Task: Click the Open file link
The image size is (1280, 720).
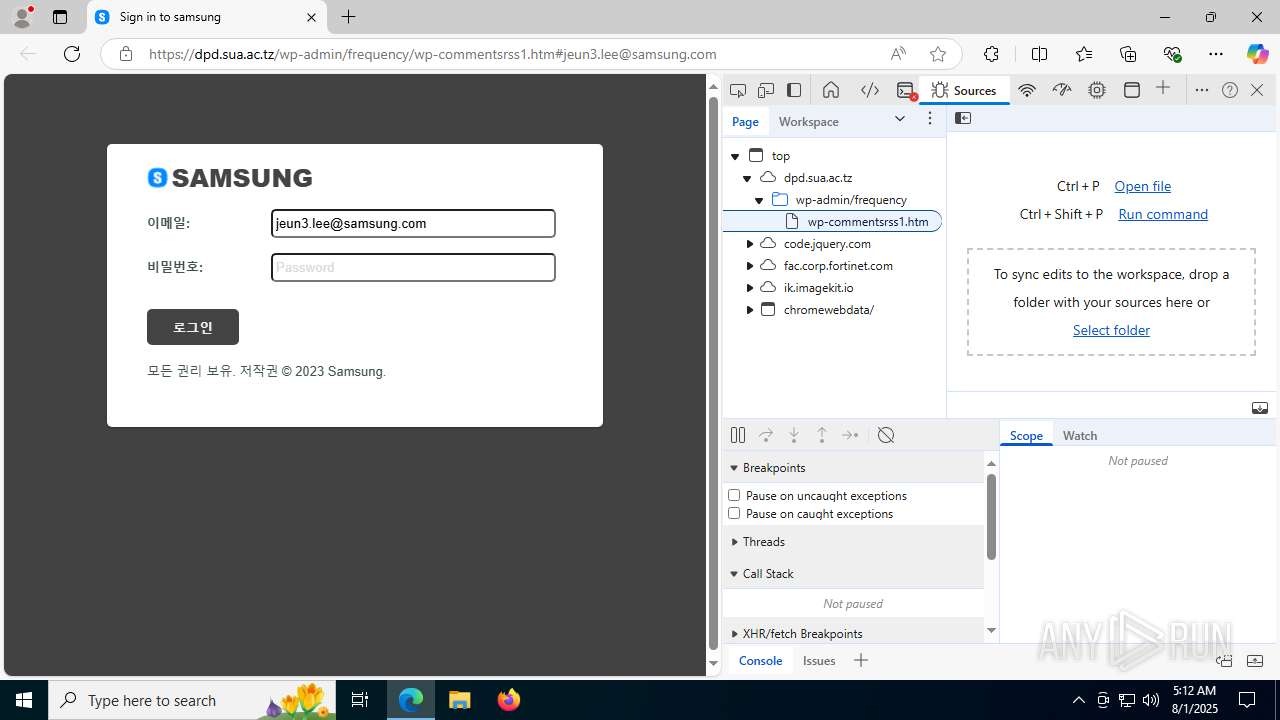Action: (1142, 186)
